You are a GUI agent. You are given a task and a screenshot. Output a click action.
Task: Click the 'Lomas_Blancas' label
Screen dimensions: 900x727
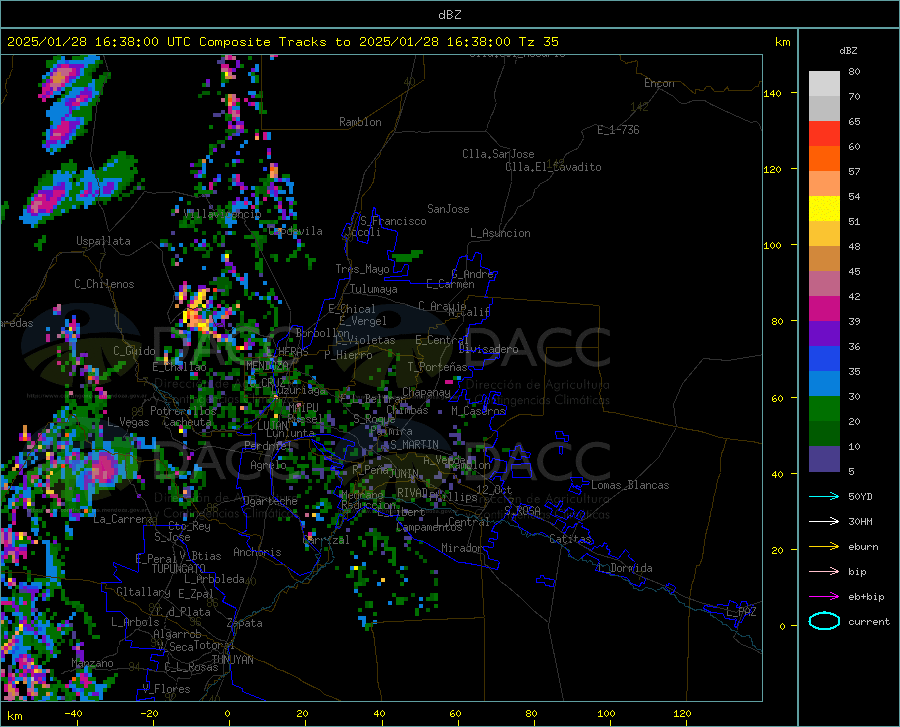(x=630, y=485)
